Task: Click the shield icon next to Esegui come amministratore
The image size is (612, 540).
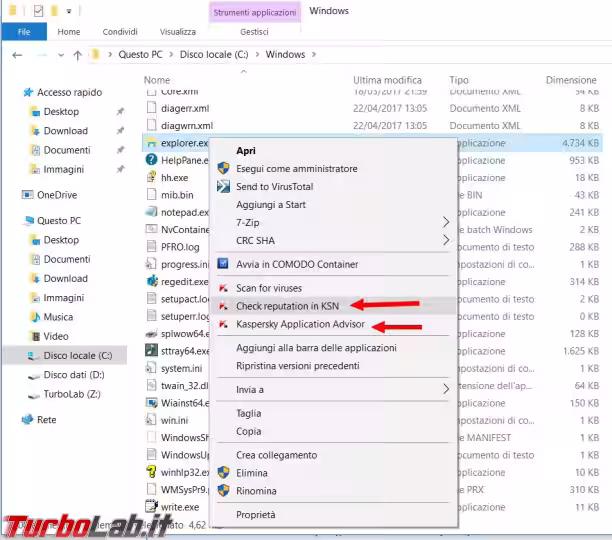Action: pos(222,170)
